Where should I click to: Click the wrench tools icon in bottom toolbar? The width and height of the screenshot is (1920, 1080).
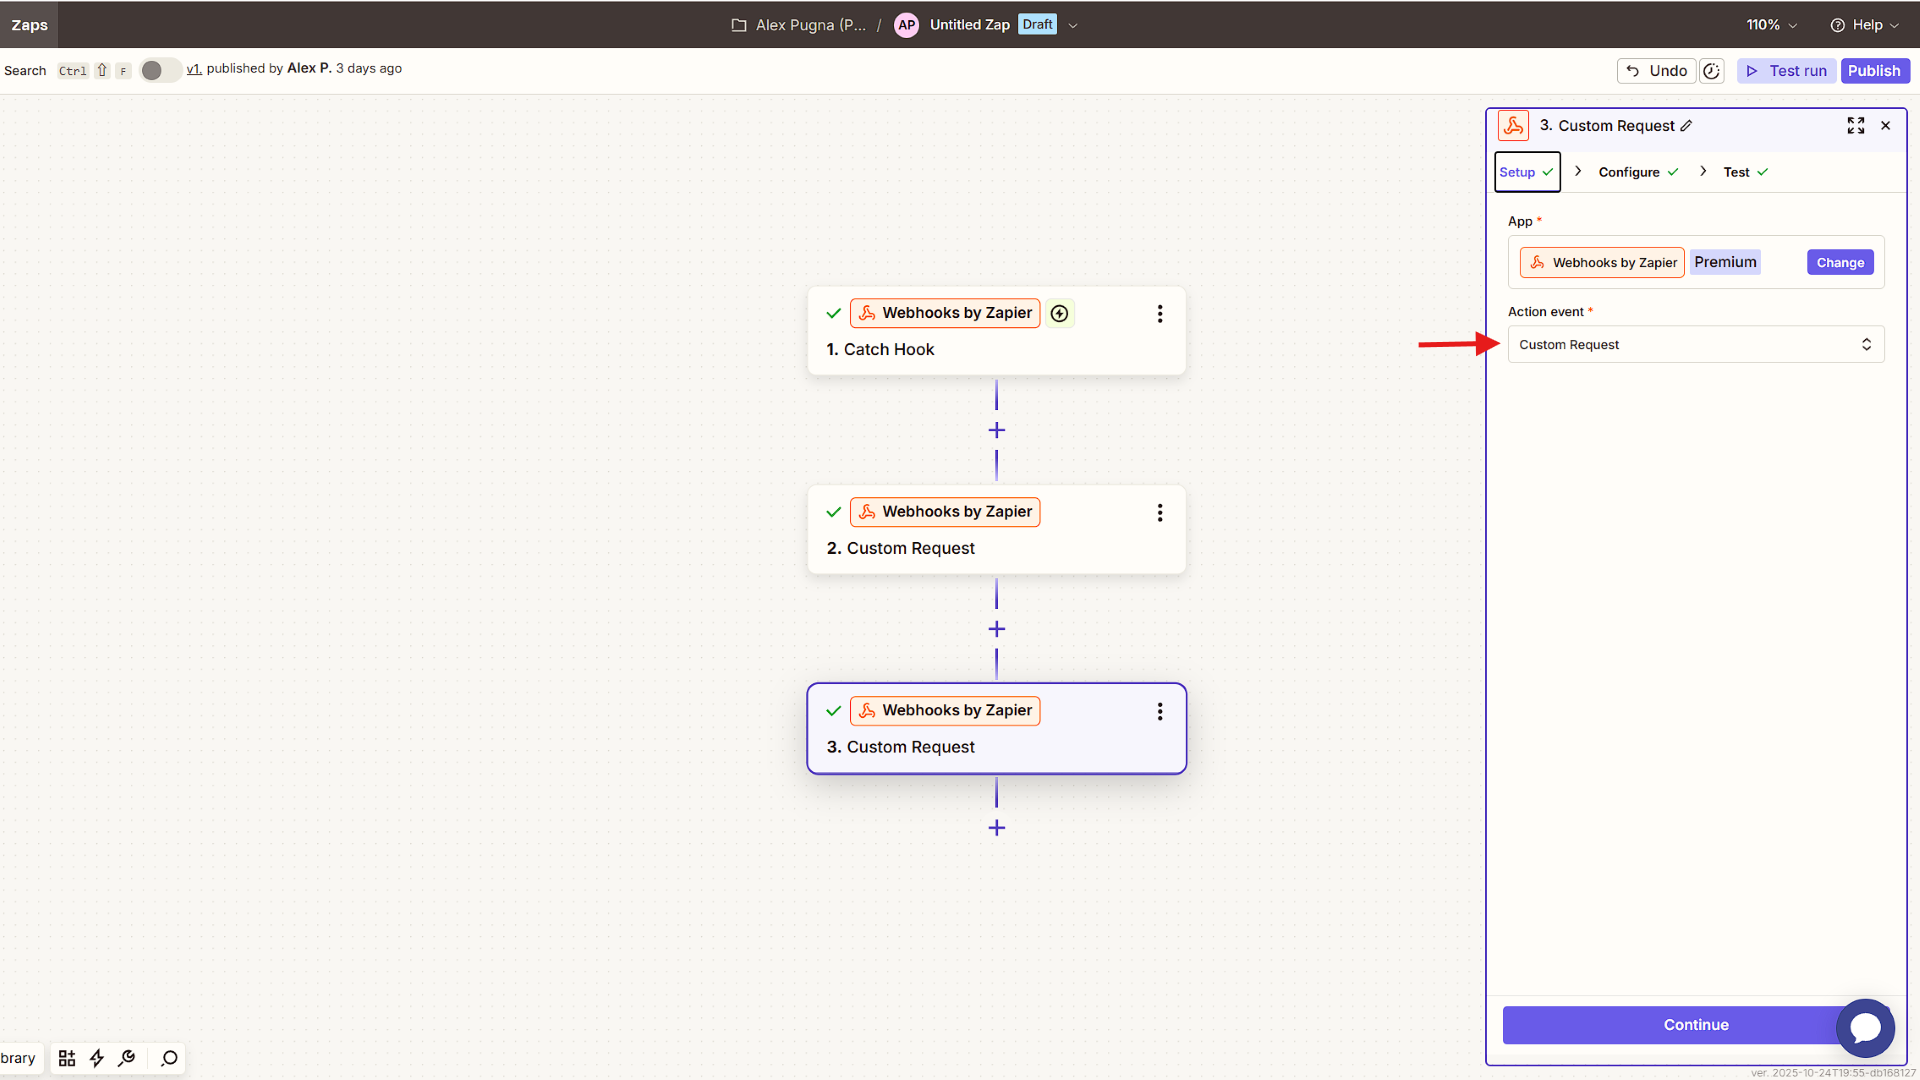tap(127, 1058)
